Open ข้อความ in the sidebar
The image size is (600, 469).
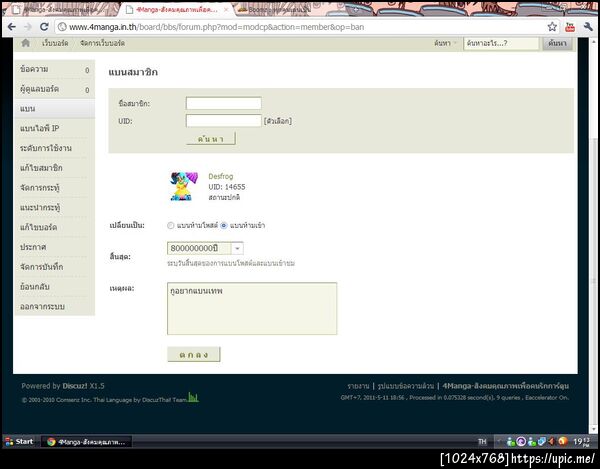pos(54,70)
